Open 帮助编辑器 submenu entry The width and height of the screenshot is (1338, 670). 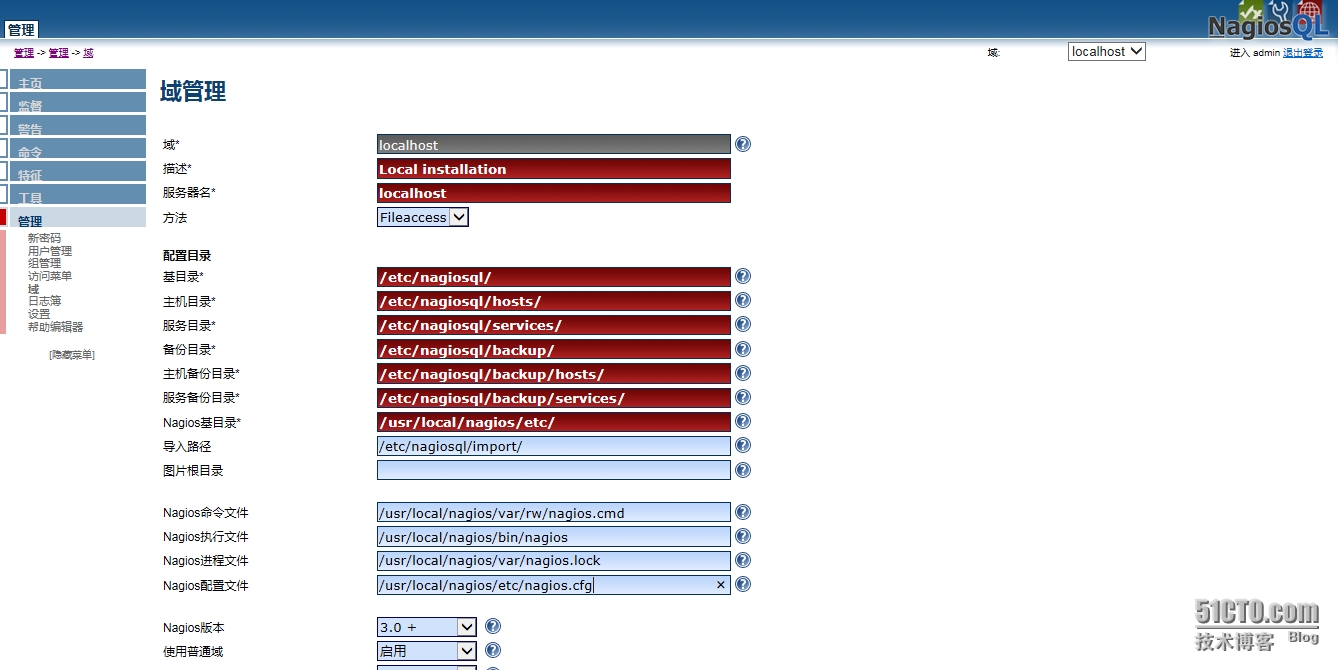(55, 327)
